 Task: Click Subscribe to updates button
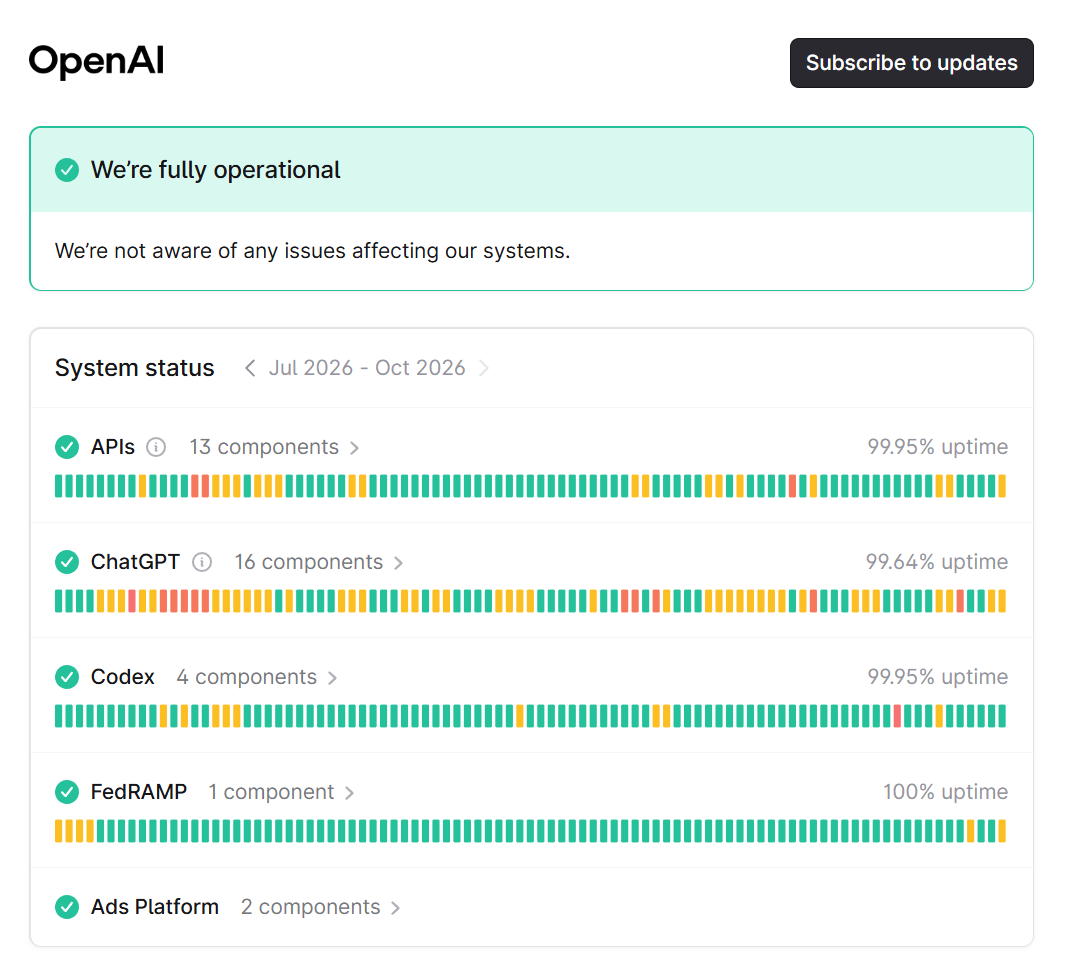pyautogui.click(x=911, y=63)
